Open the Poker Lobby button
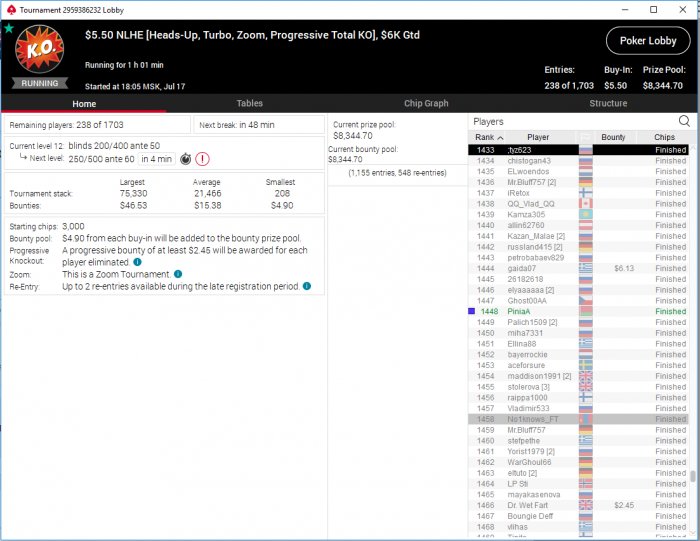This screenshot has height=541, width=700. click(648, 41)
